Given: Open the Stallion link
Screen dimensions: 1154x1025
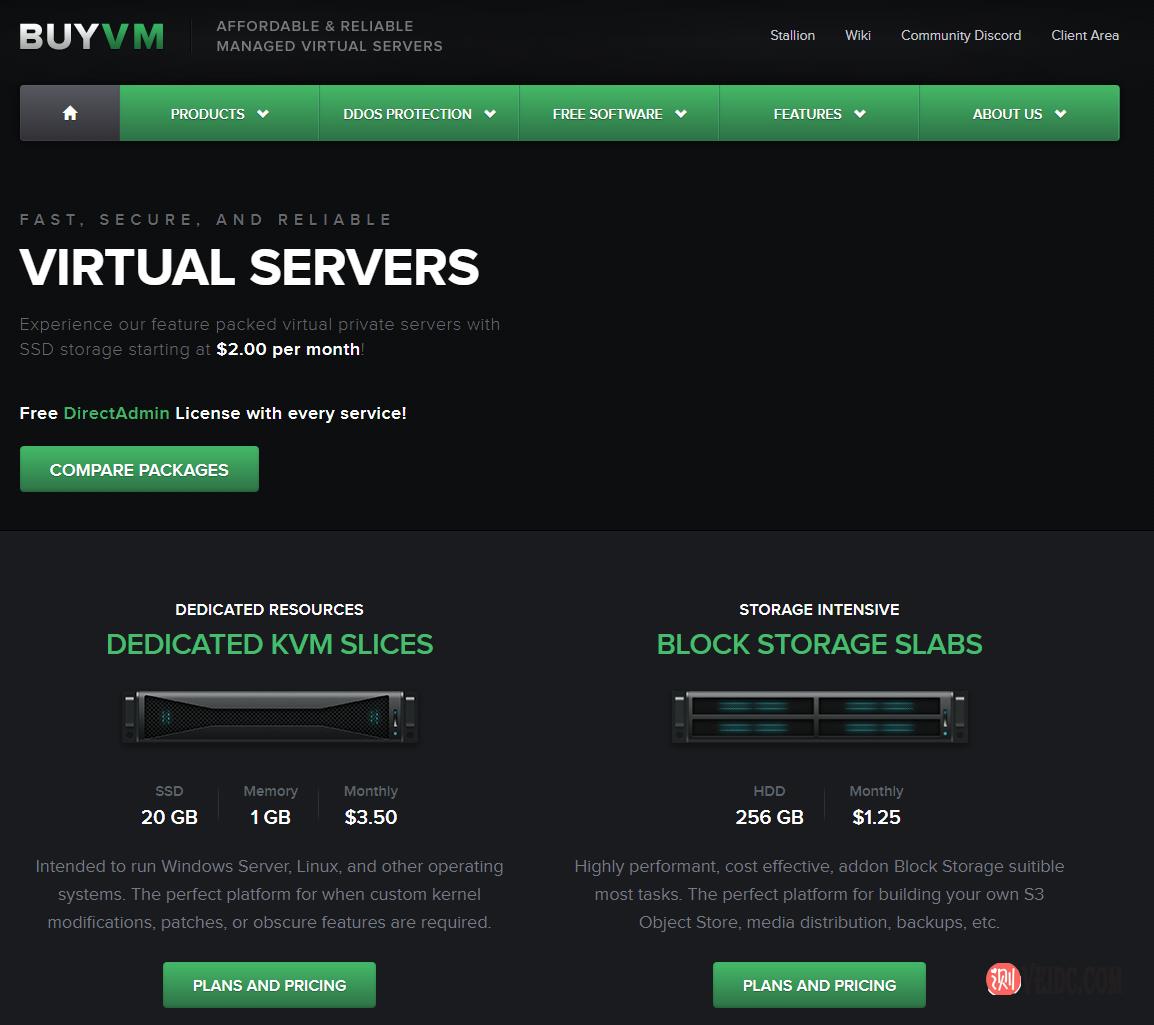Looking at the screenshot, I should (x=792, y=35).
